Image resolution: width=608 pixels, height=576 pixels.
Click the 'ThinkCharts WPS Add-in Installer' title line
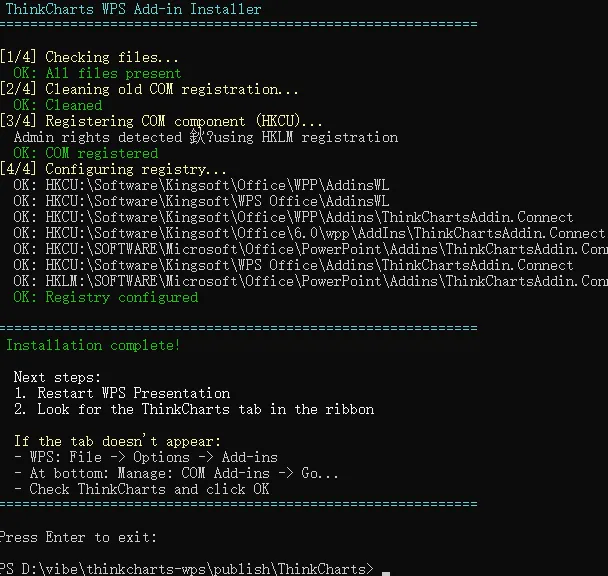(x=133, y=9)
